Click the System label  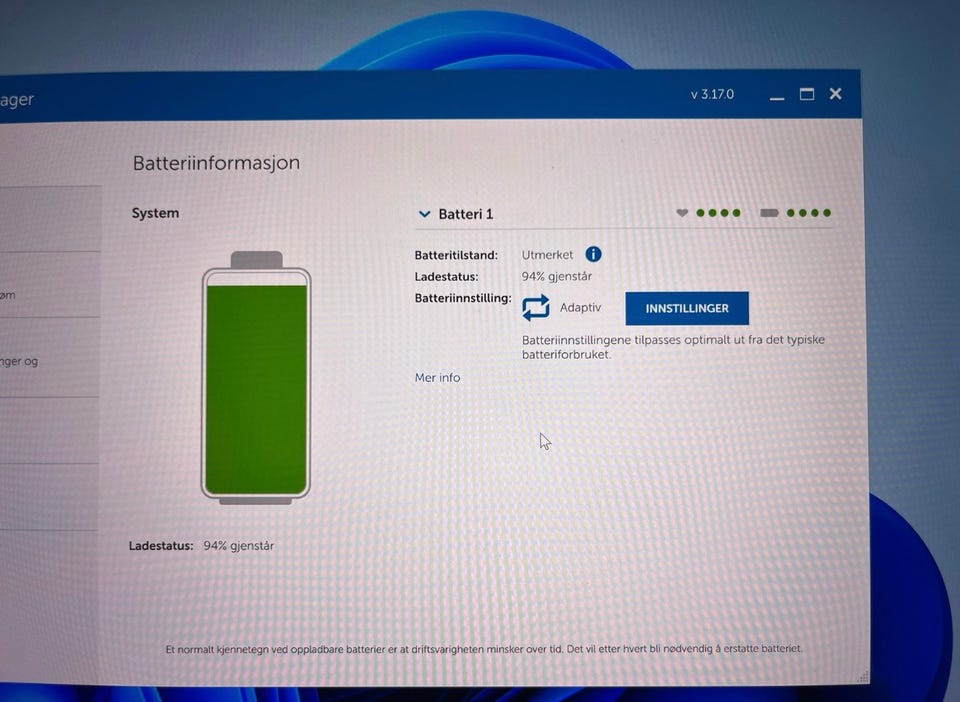click(155, 213)
